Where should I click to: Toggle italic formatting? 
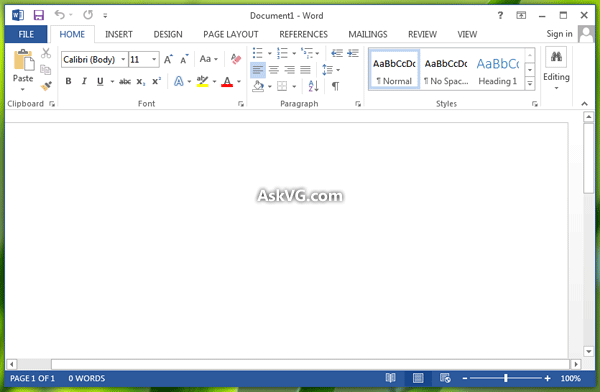pos(84,81)
